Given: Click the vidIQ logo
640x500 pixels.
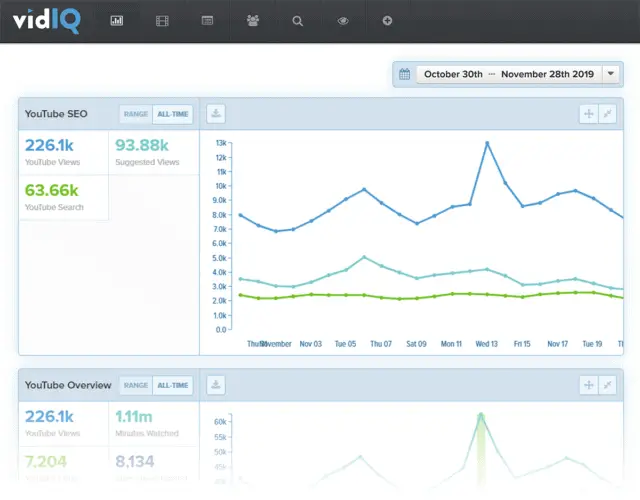Looking at the screenshot, I should (x=47, y=21).
